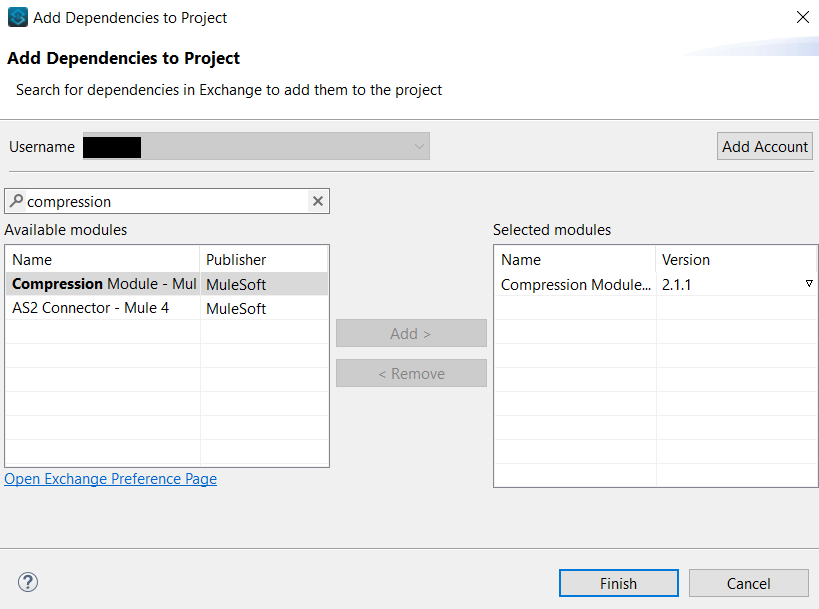Click the Version column header
The height and width of the screenshot is (609, 819).
(x=736, y=260)
